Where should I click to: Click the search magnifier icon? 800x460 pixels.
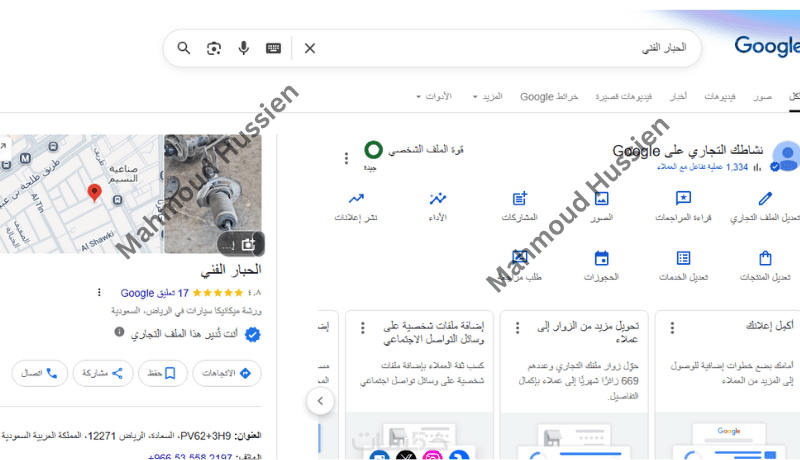click(184, 48)
